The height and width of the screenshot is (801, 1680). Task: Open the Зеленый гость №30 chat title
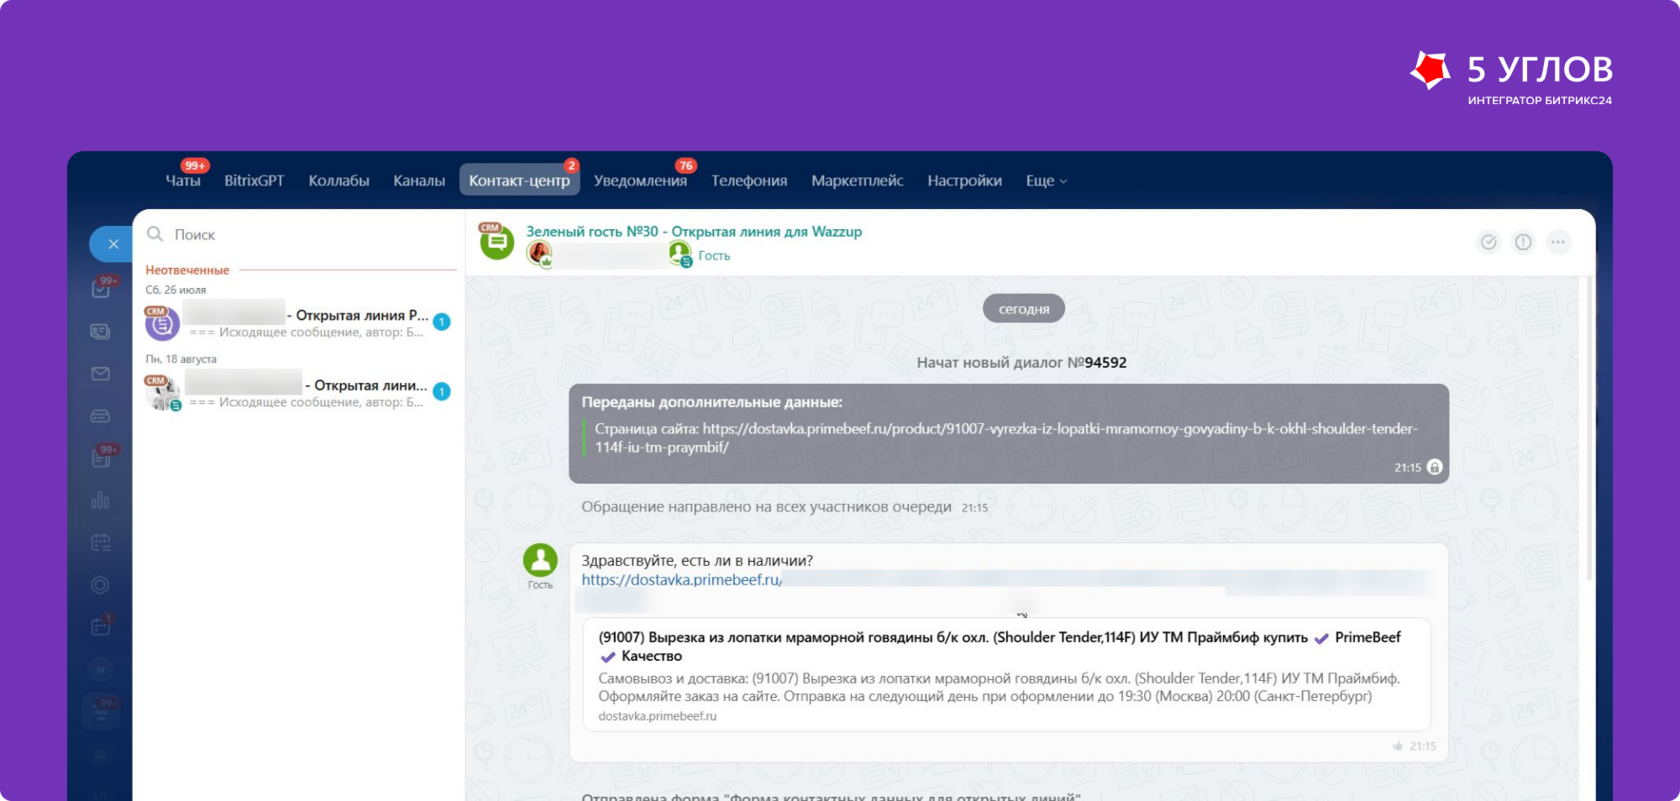(x=694, y=232)
